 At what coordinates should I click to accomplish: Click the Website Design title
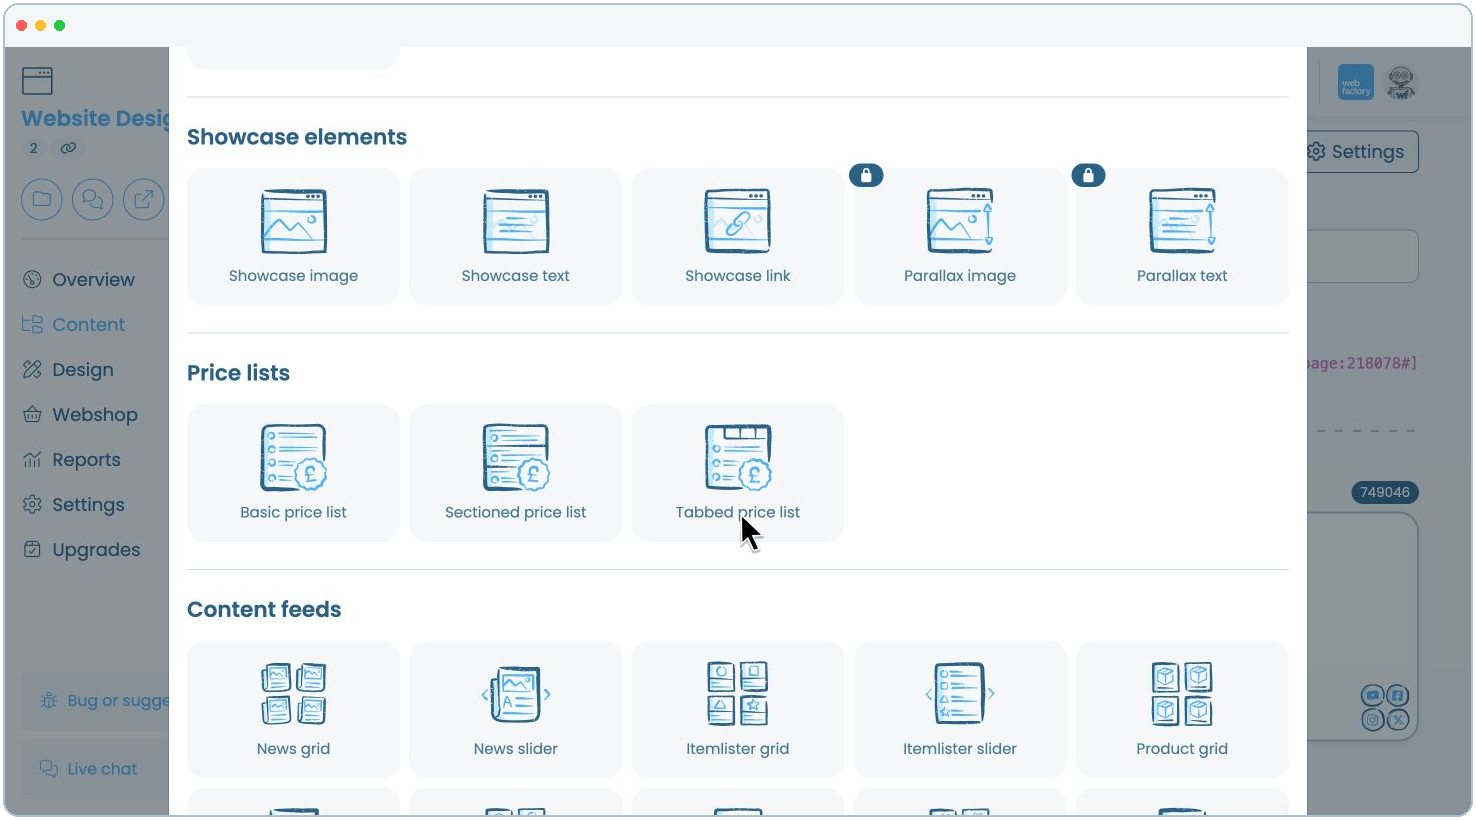pyautogui.click(x=96, y=118)
